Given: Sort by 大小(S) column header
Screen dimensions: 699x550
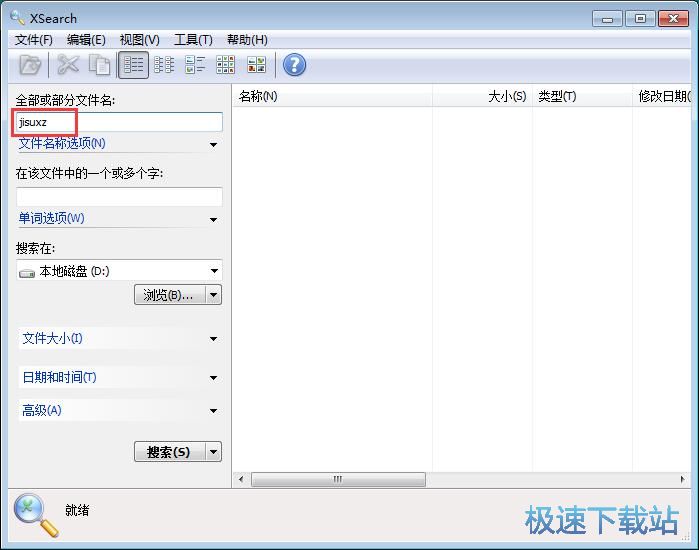Looking at the screenshot, I should (x=482, y=96).
